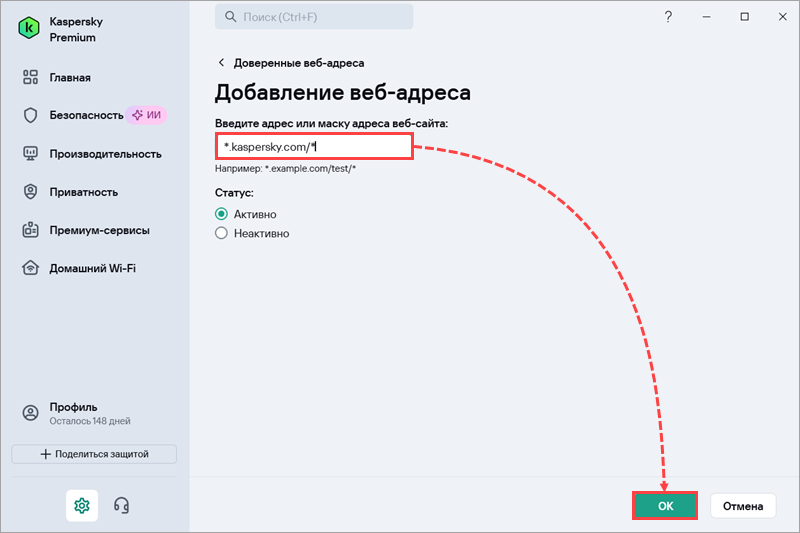Image resolution: width=800 pixels, height=533 pixels.
Task: Click the Поделиться защитой button
Action: point(94,454)
